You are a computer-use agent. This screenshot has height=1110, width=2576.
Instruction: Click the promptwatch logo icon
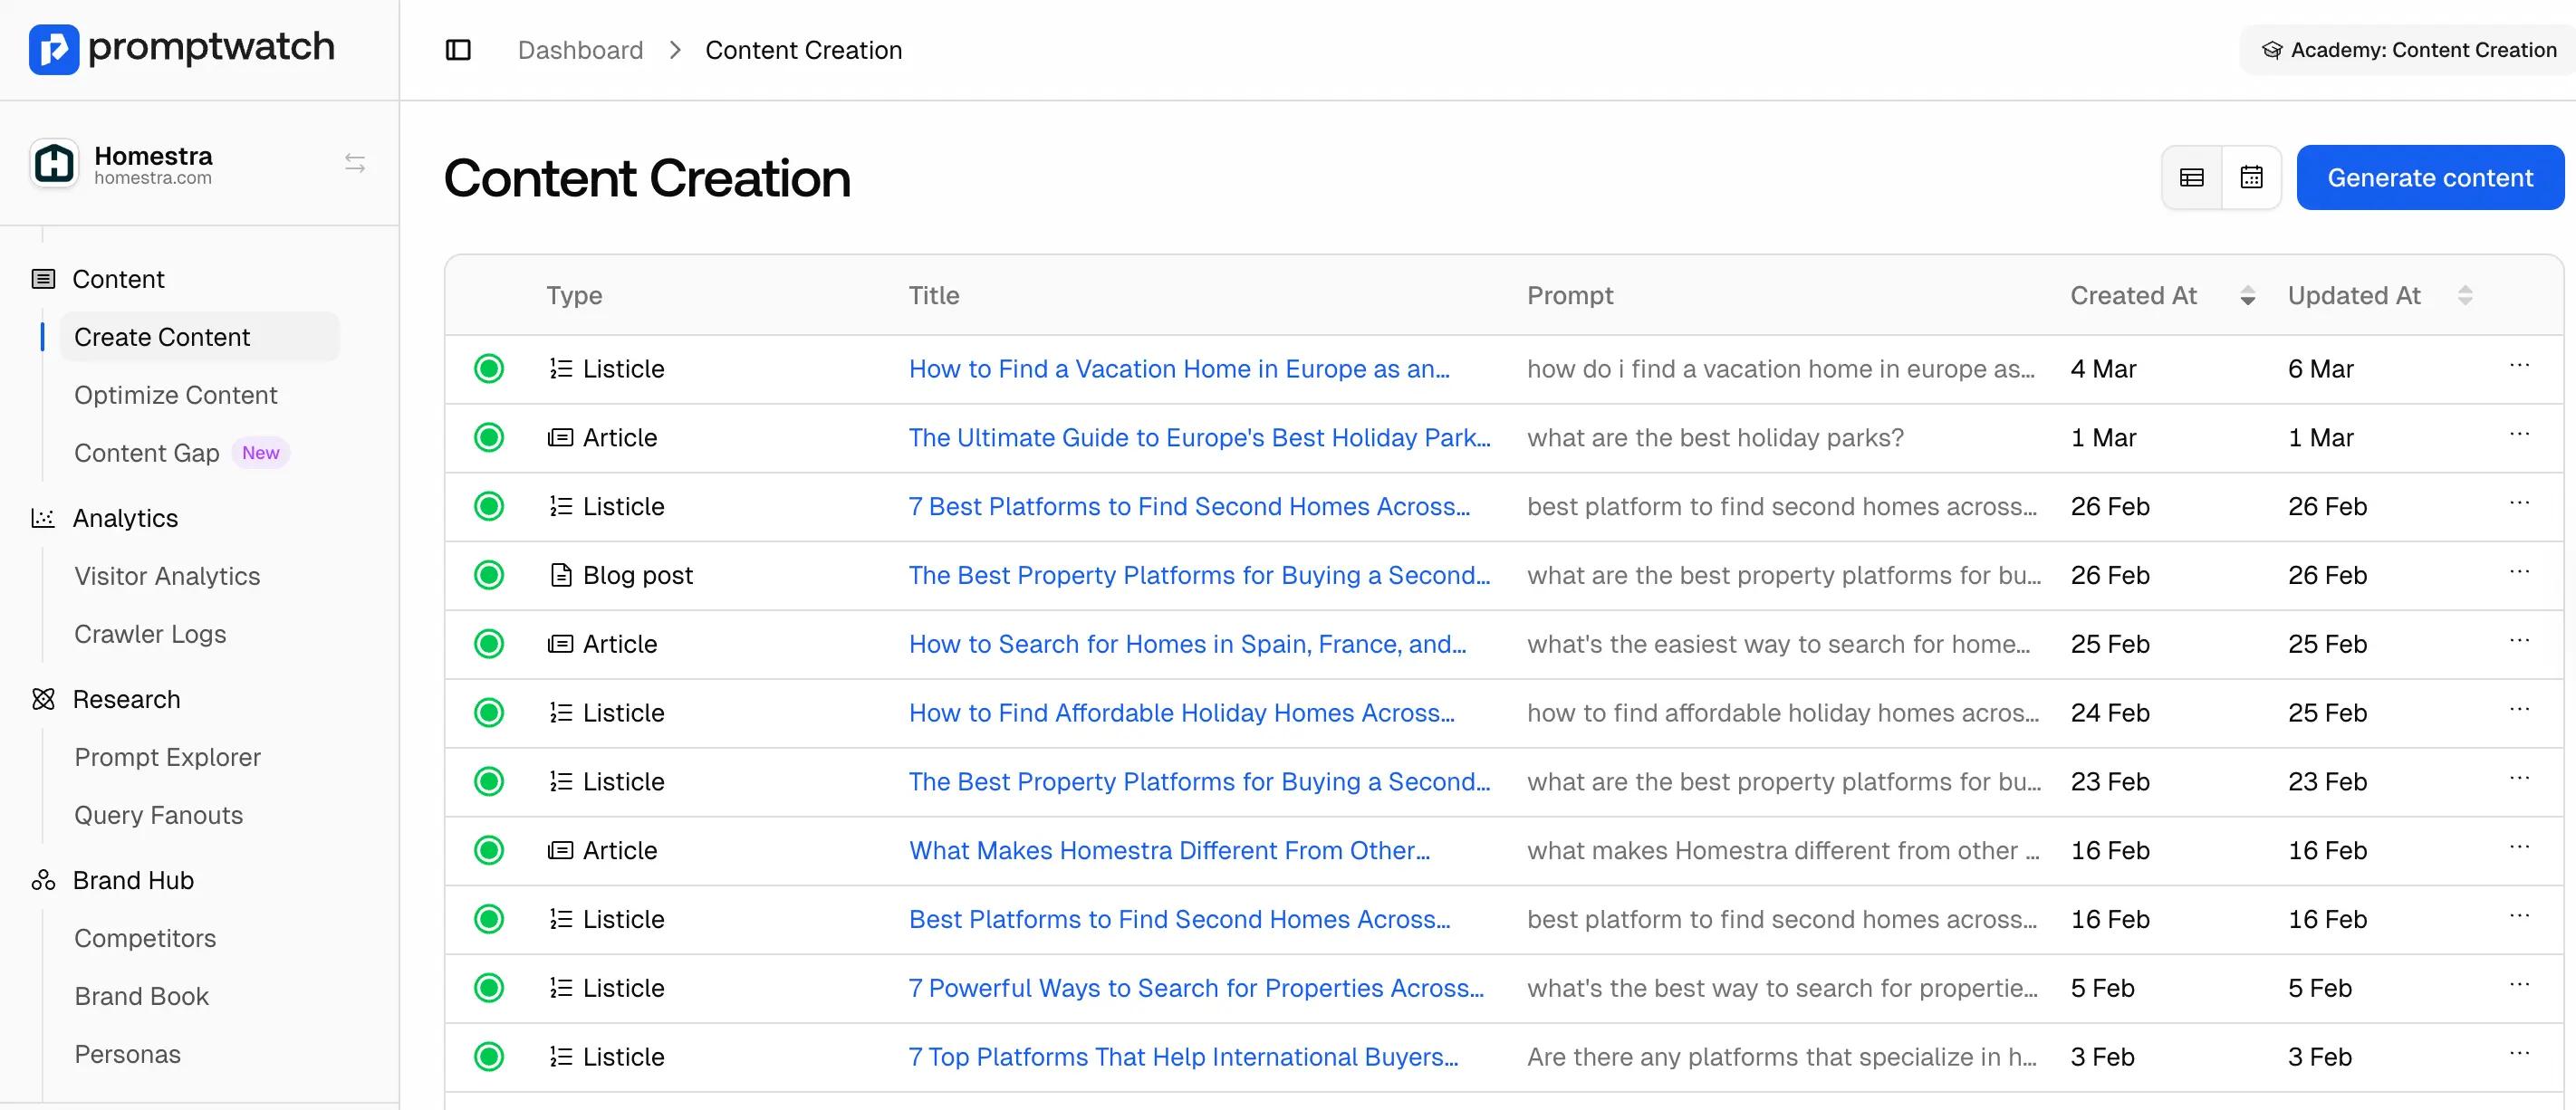[54, 49]
